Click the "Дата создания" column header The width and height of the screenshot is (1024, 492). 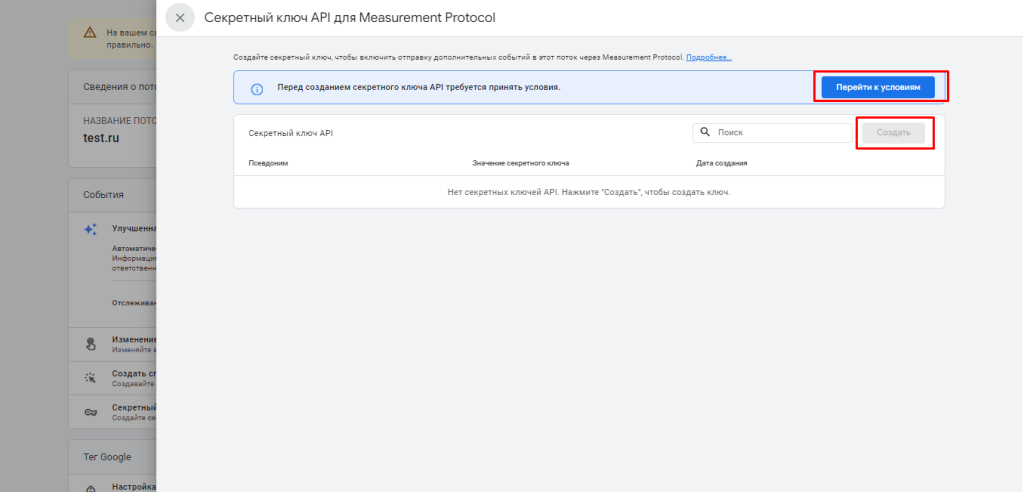pyautogui.click(x=721, y=163)
